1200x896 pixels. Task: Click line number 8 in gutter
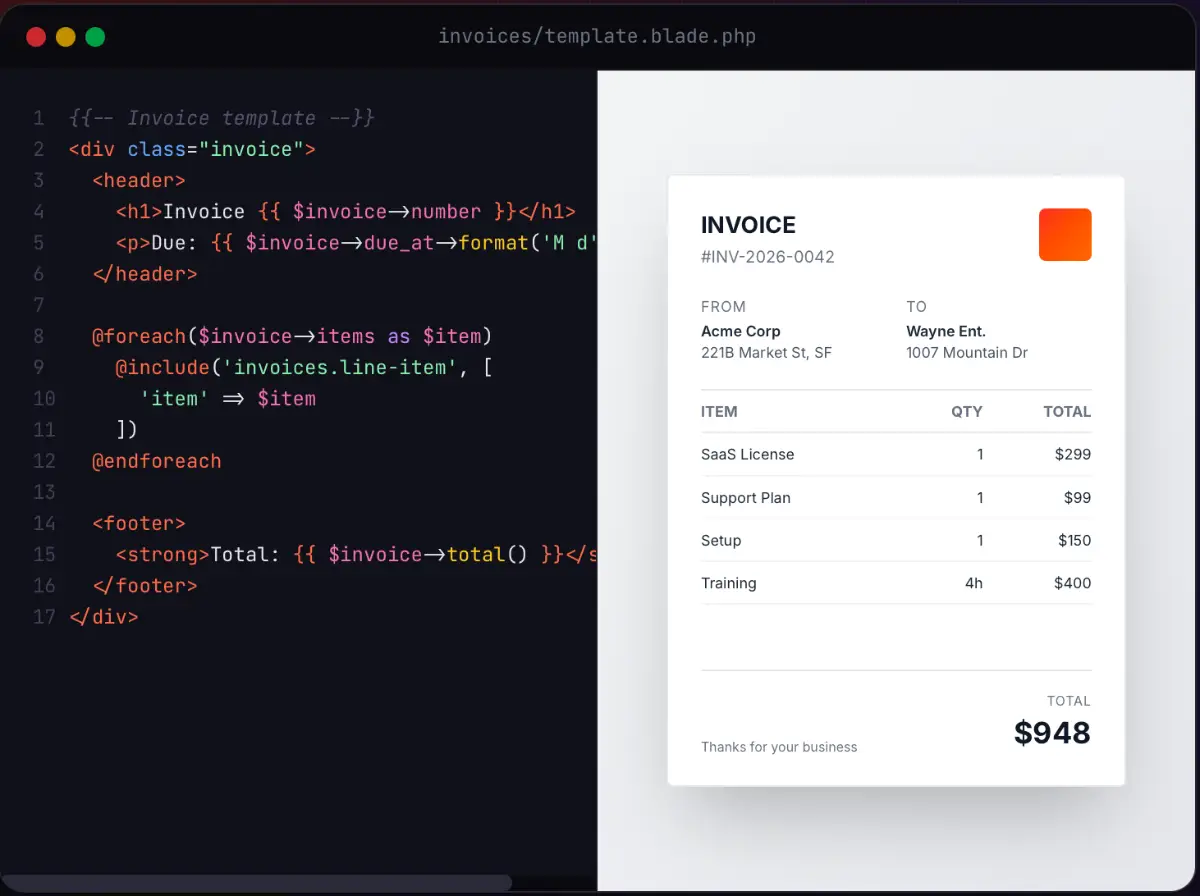[38, 336]
